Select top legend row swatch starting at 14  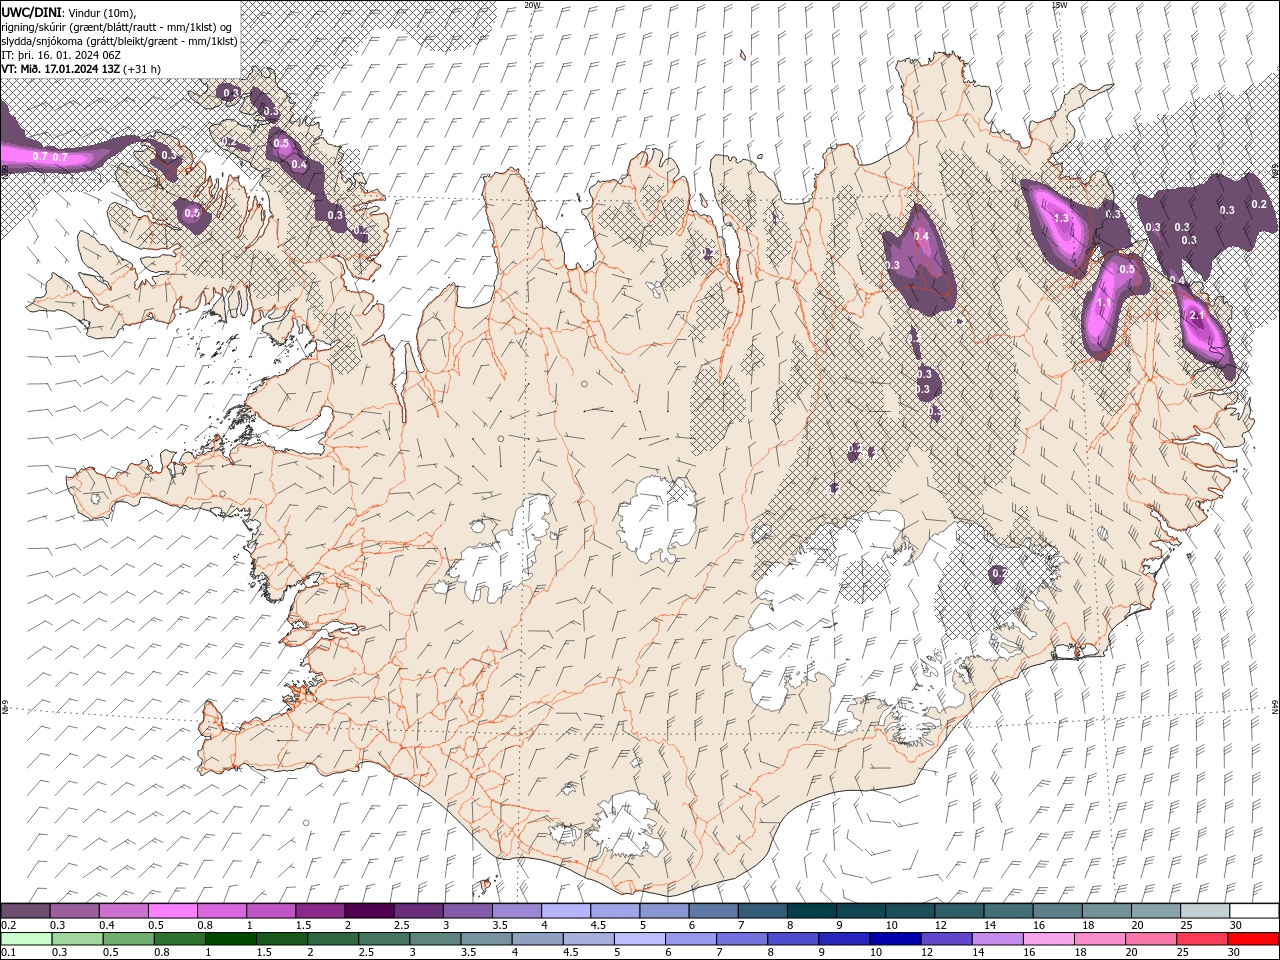[1008, 911]
